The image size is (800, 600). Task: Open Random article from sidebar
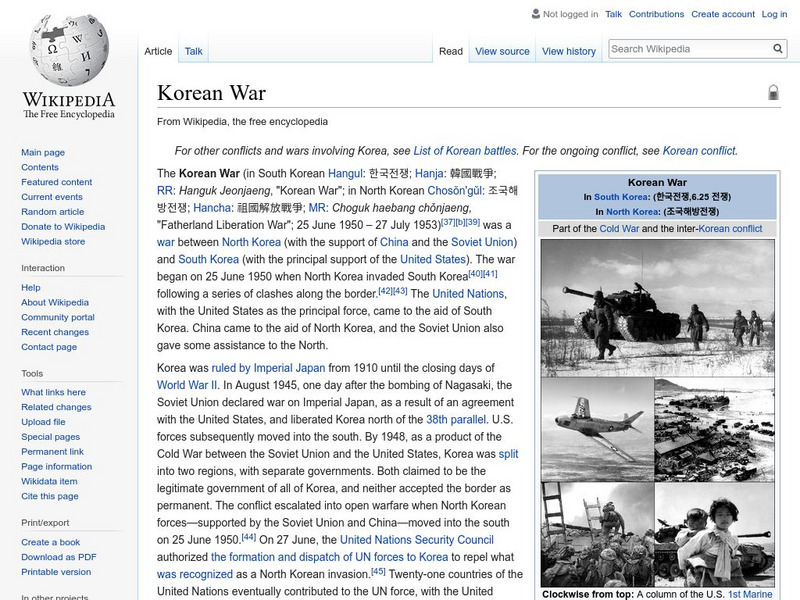(53, 212)
